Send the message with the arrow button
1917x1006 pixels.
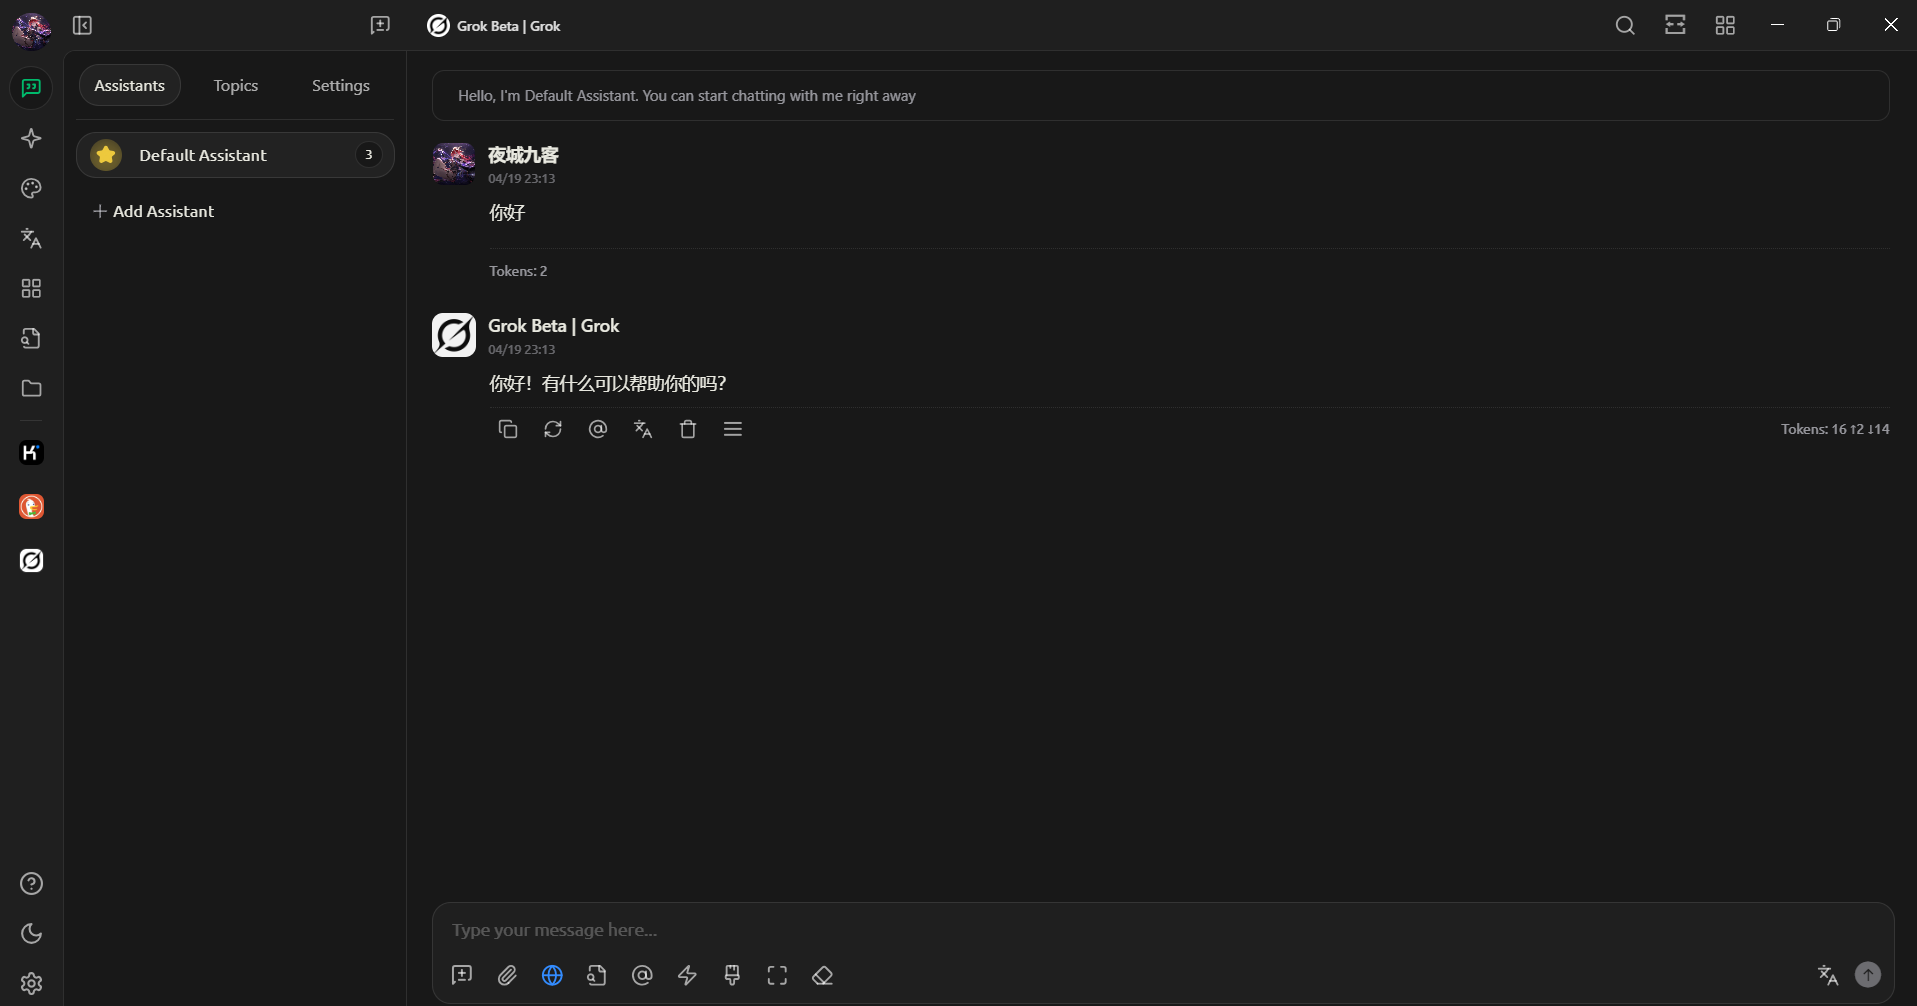(1868, 974)
